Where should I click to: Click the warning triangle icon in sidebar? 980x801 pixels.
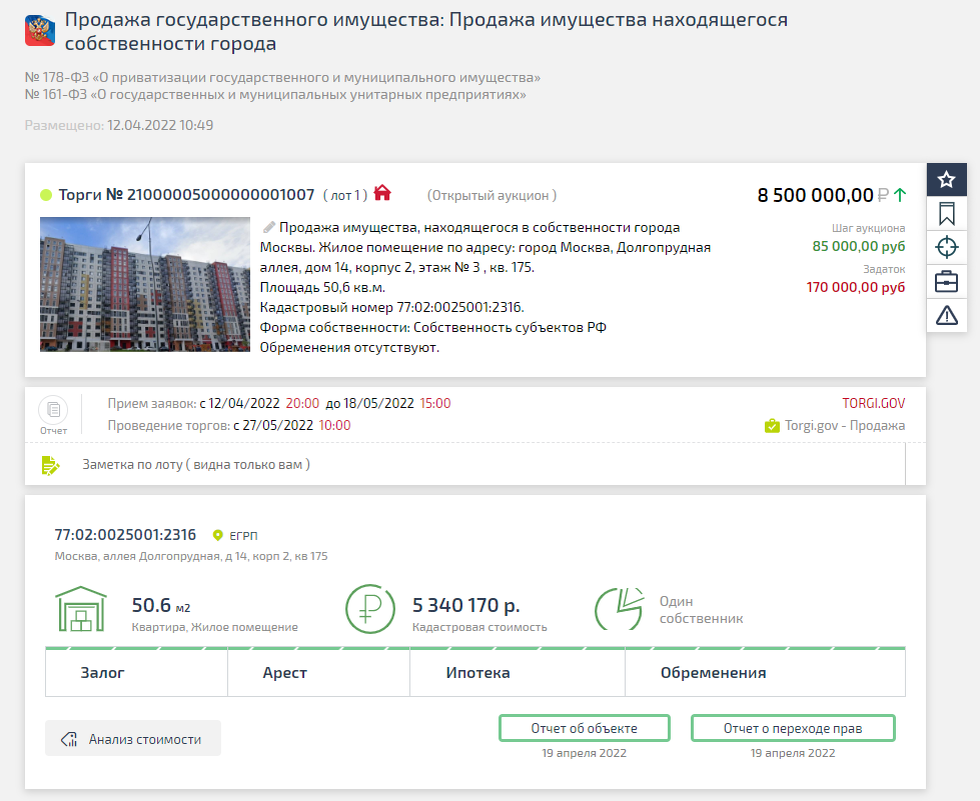pos(946,315)
